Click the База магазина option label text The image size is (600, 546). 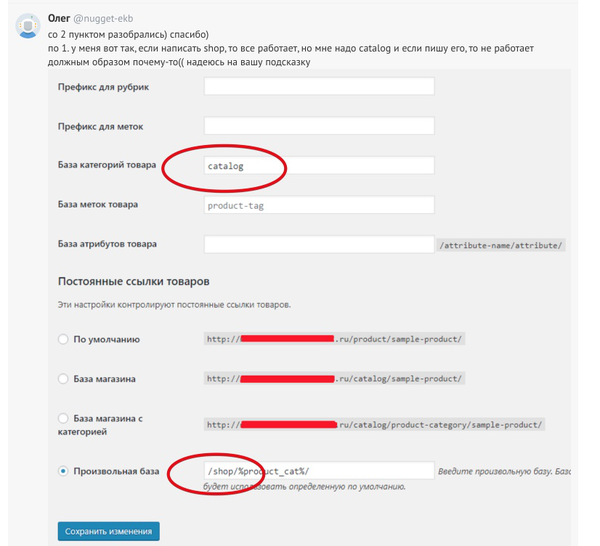point(104,379)
